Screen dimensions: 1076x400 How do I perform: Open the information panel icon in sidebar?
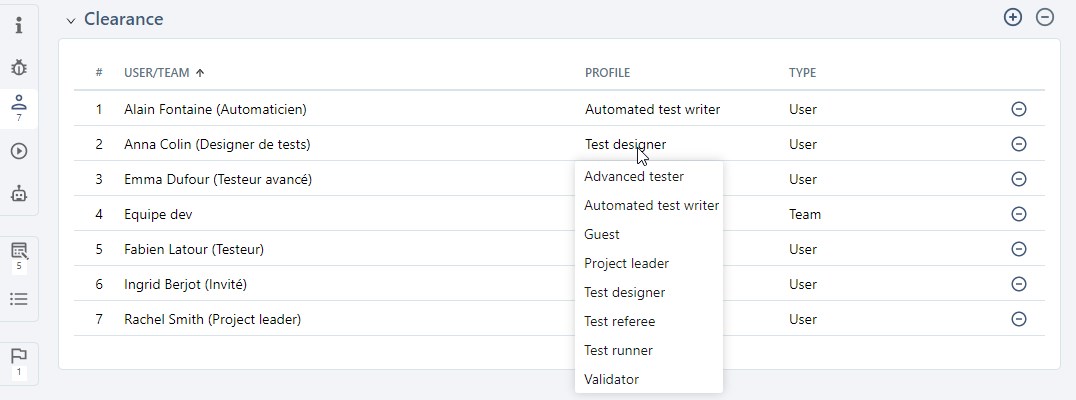coord(19,25)
